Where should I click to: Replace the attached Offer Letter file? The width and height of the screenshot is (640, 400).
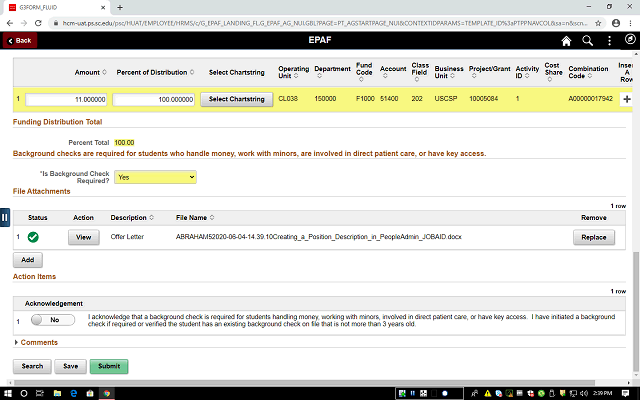click(x=594, y=237)
